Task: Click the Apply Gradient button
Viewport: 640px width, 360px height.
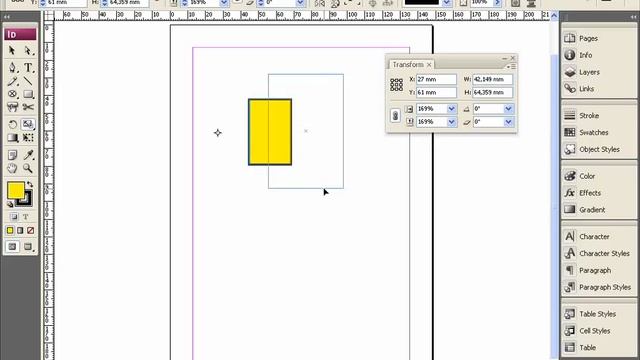Action: click(x=20, y=231)
